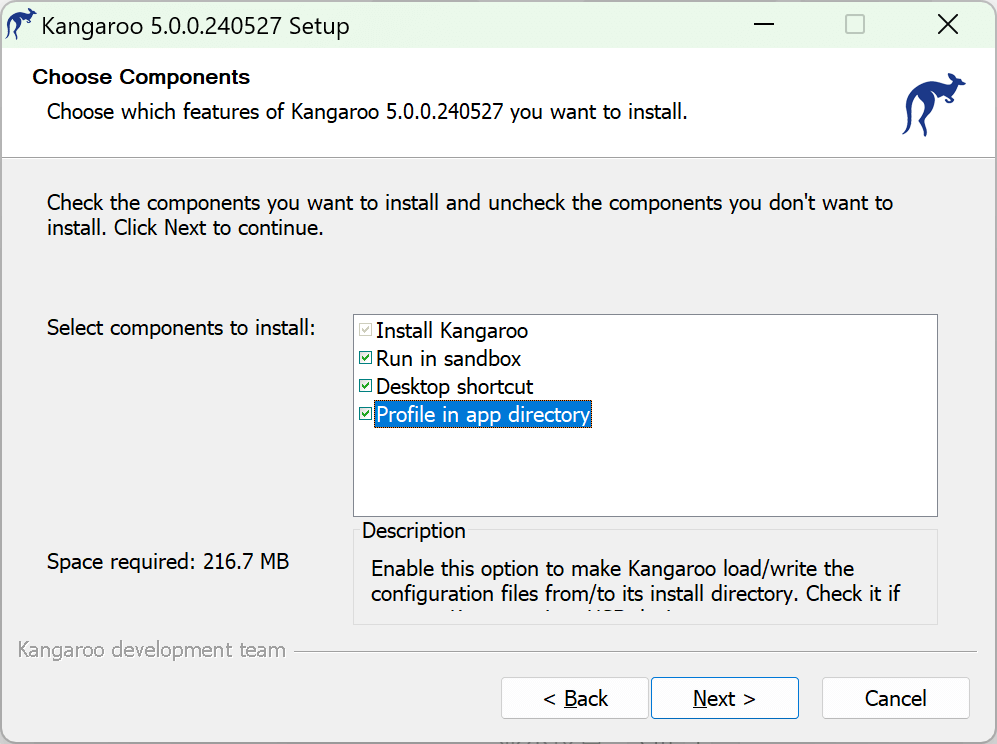Click the Space required 216.7 MB text
The height and width of the screenshot is (744, 997).
click(168, 562)
